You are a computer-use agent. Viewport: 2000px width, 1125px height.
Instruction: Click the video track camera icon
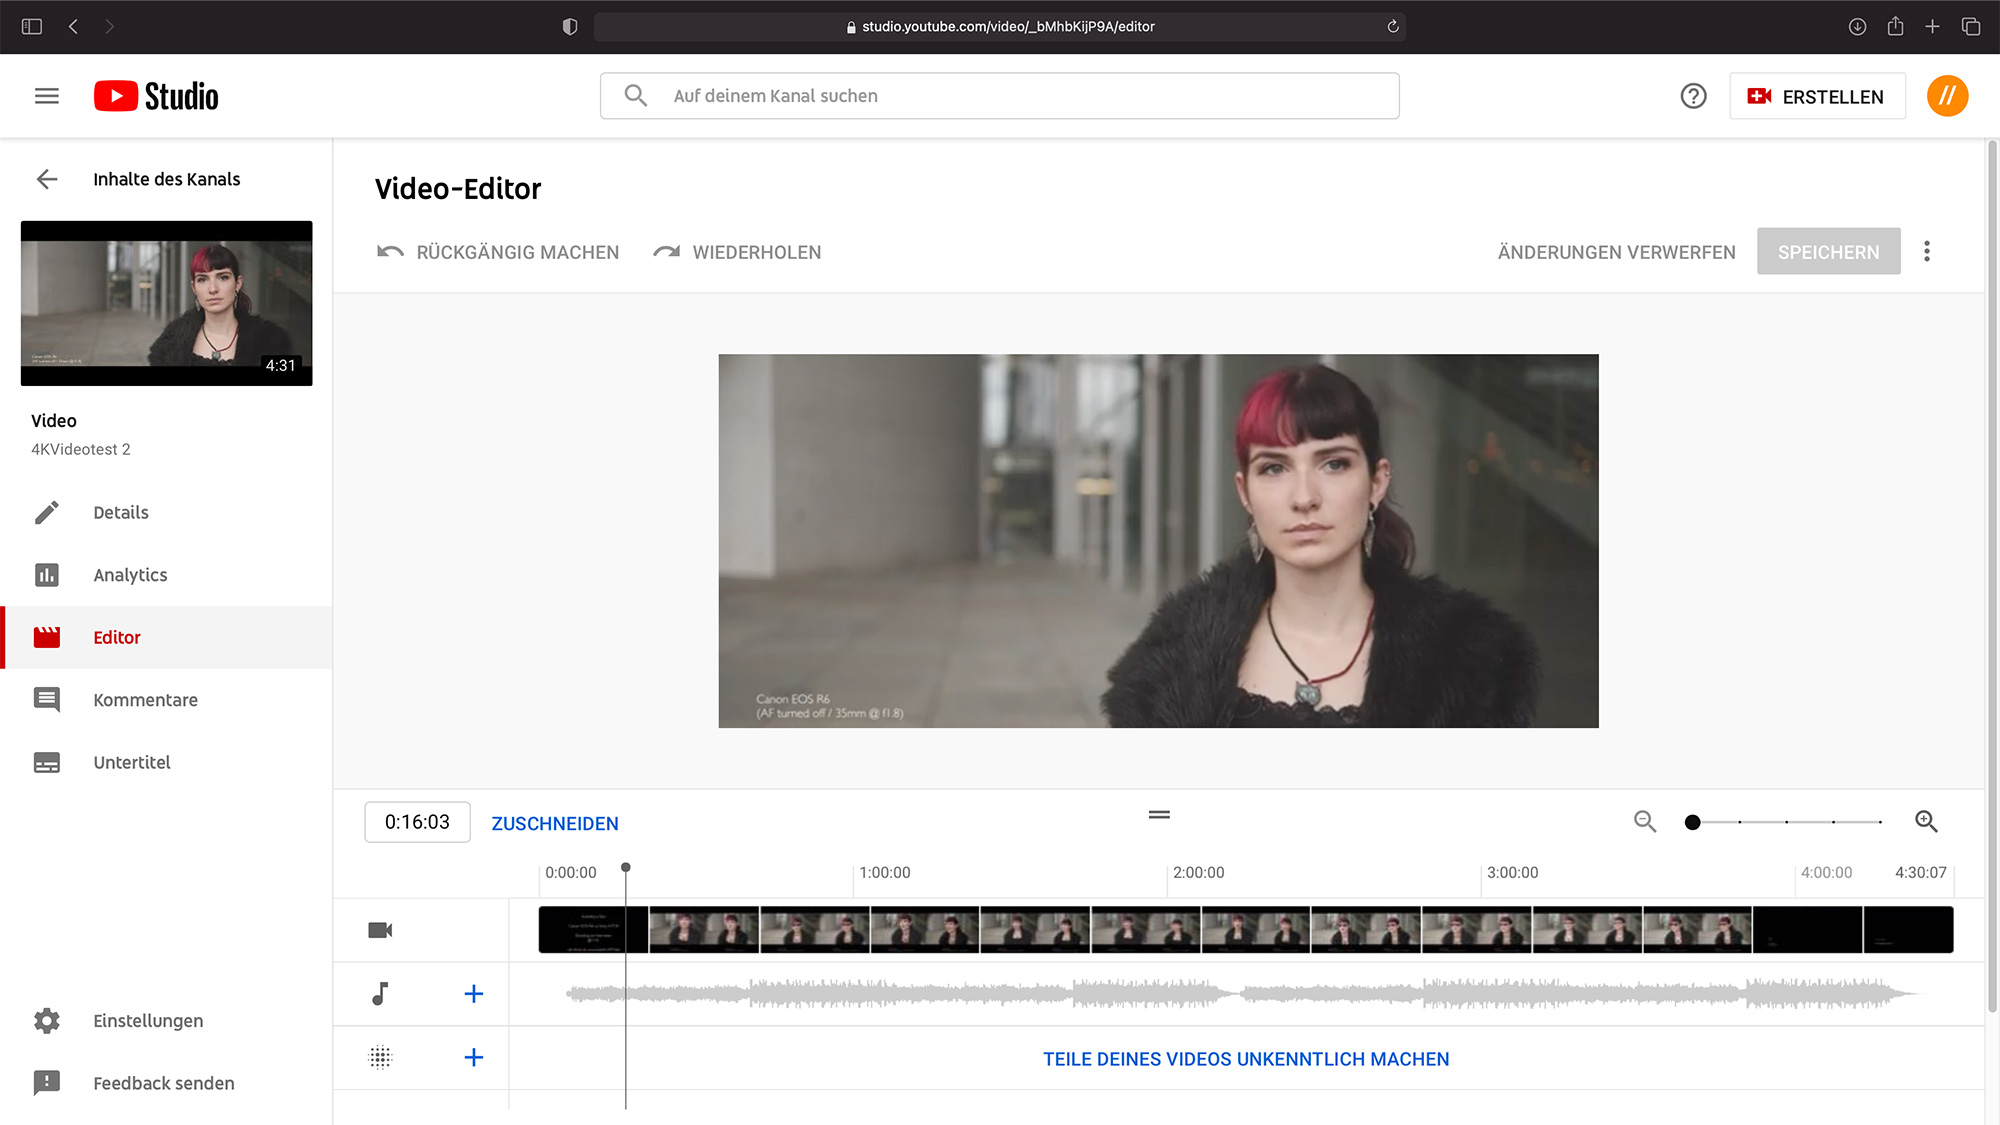coord(380,930)
